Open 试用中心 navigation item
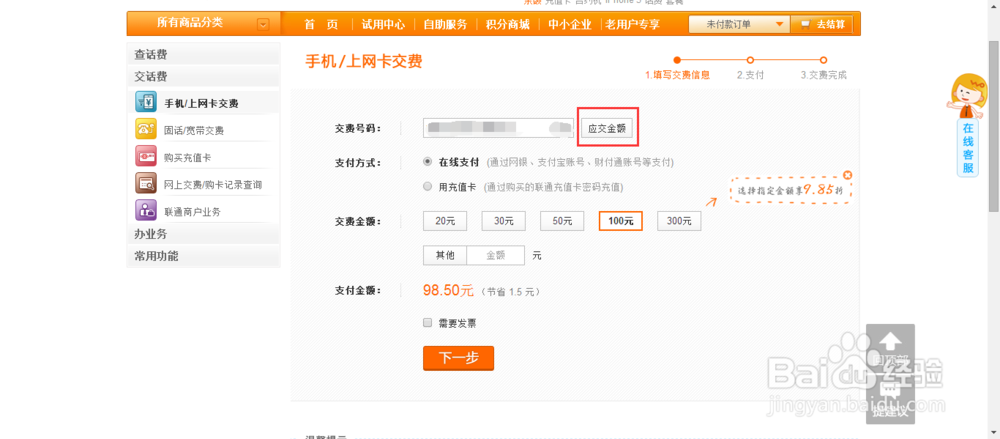Viewport: 1000px width, 439px height. 383,24
